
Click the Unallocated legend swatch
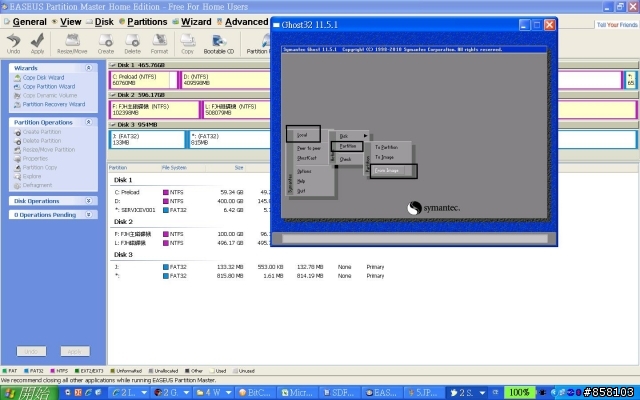click(x=151, y=371)
